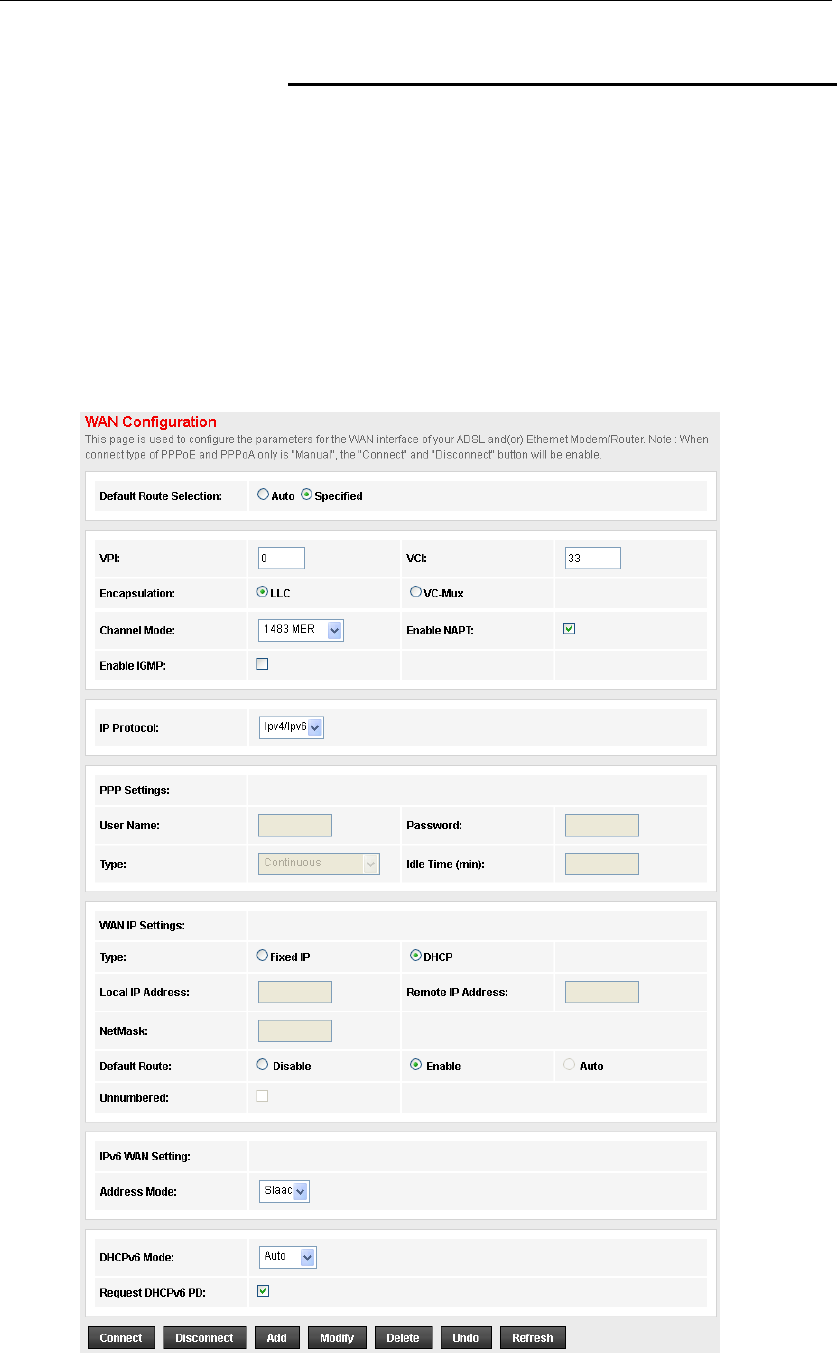837x1353 pixels.
Task: Set Default Route to Auto in WAN IP Settings
Action: click(570, 1065)
